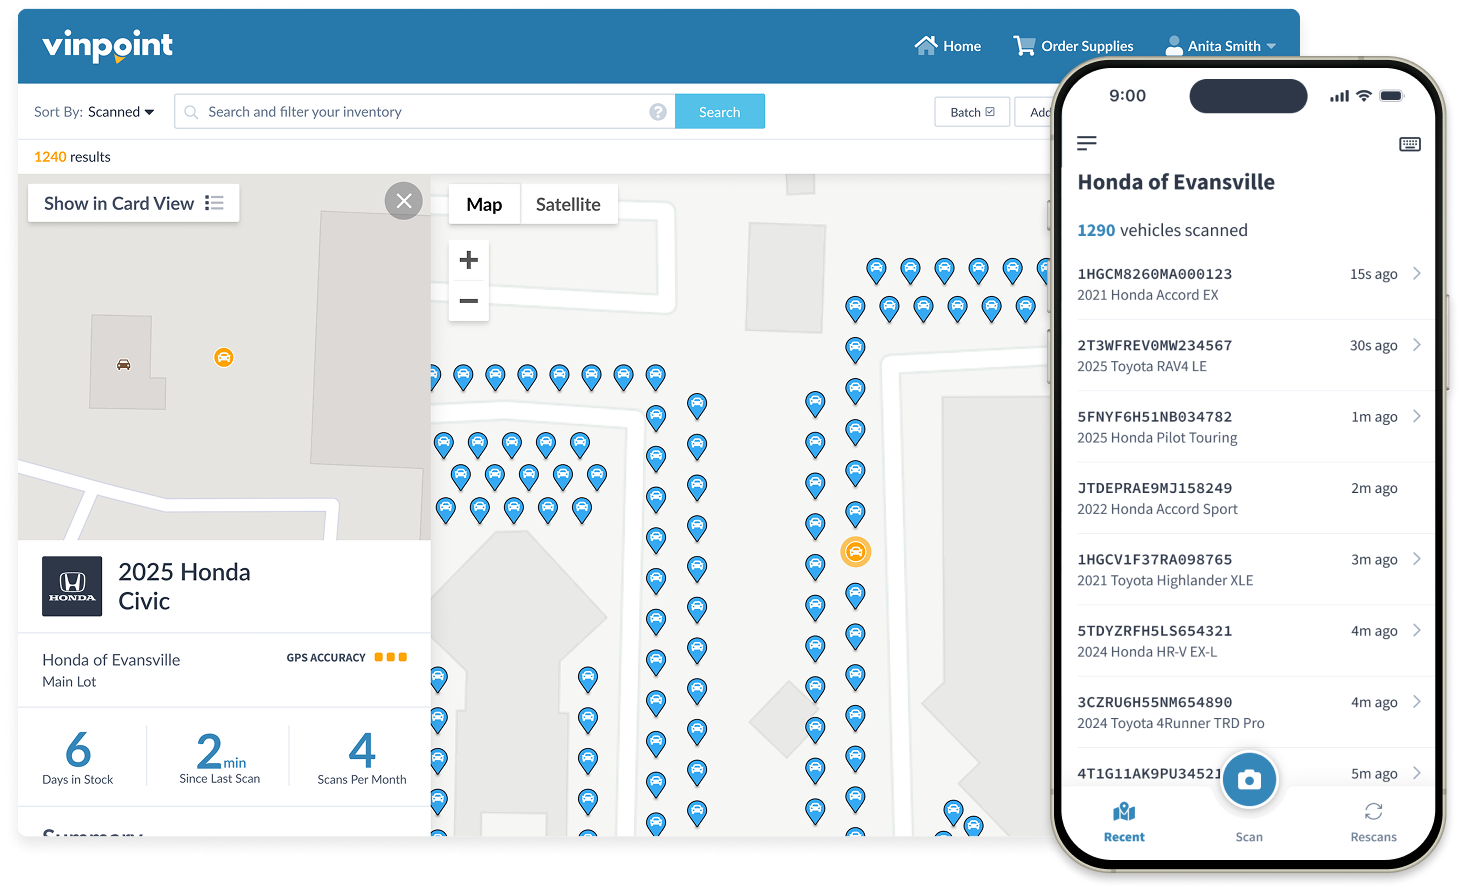Select the Recent tab on phone

[1124, 823]
